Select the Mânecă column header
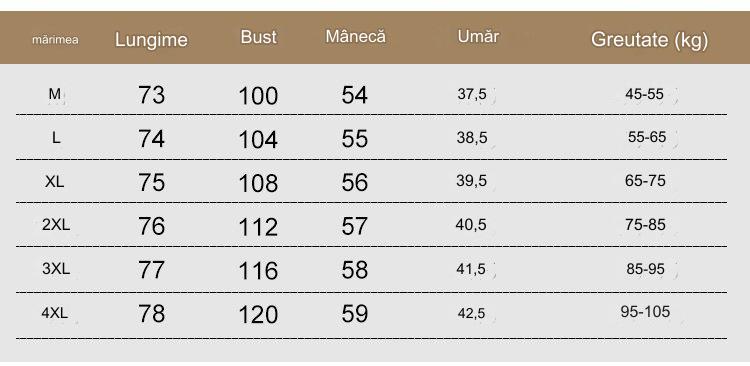 [355, 36]
